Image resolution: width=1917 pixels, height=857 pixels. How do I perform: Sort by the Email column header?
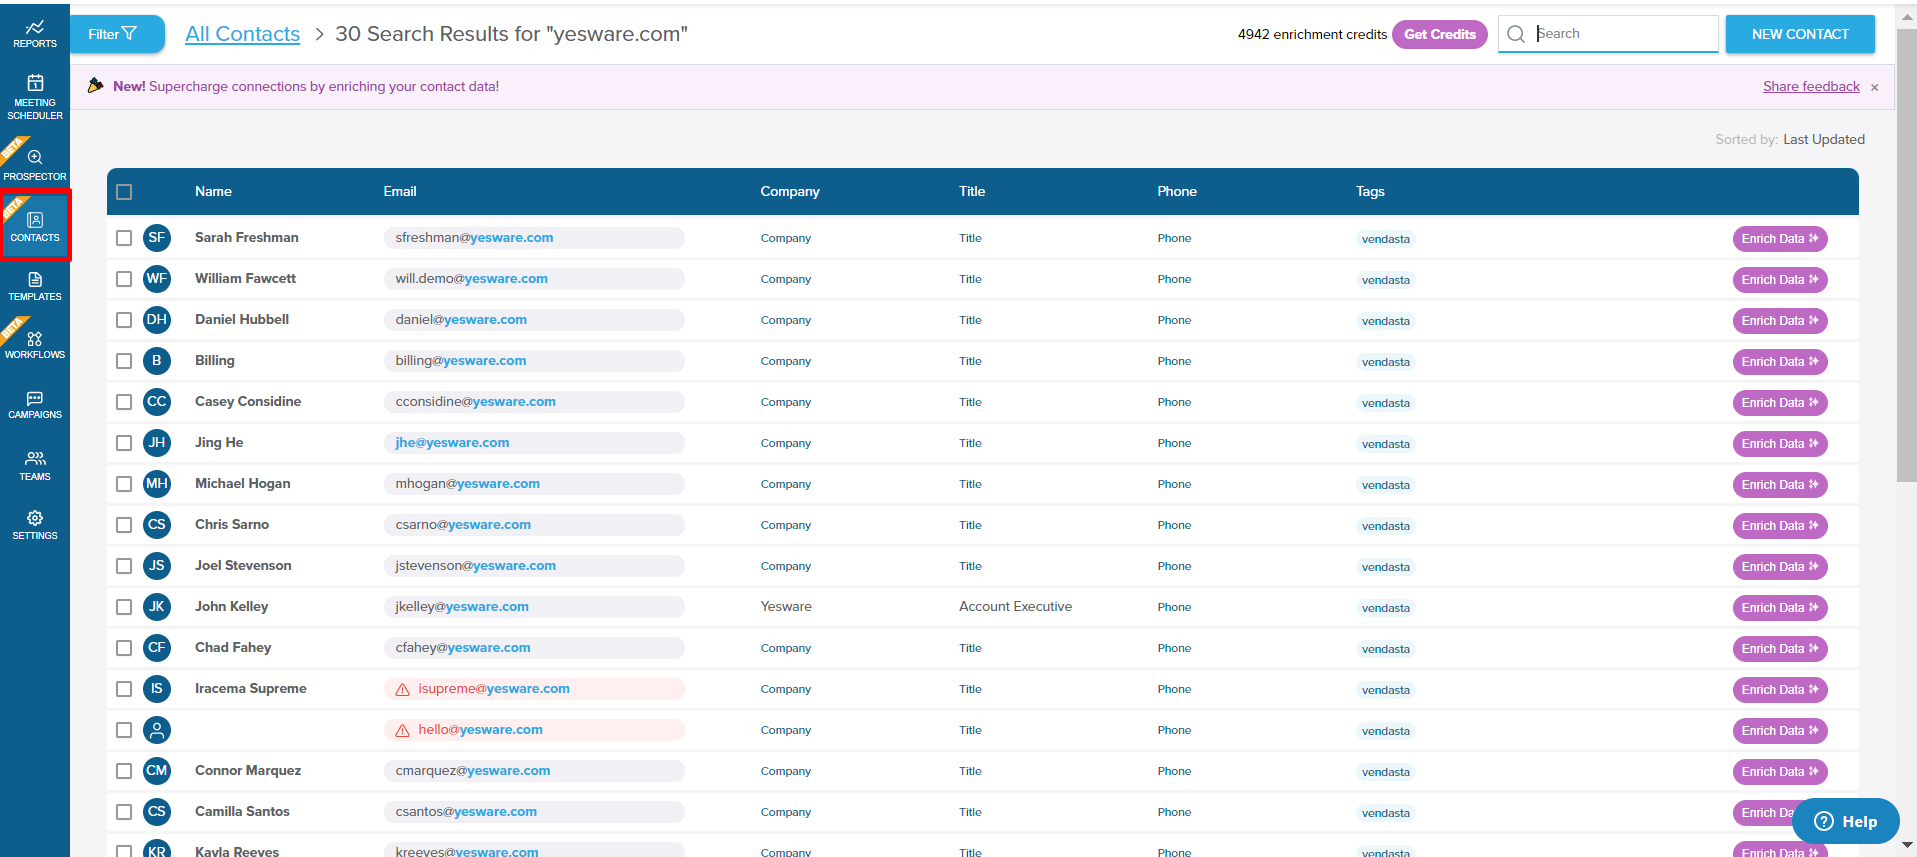(x=400, y=191)
